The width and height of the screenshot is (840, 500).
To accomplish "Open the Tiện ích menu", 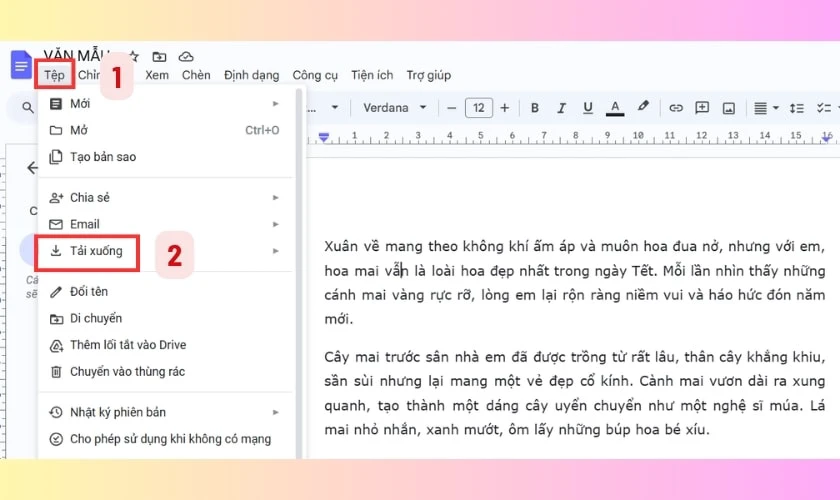I will (x=372, y=75).
